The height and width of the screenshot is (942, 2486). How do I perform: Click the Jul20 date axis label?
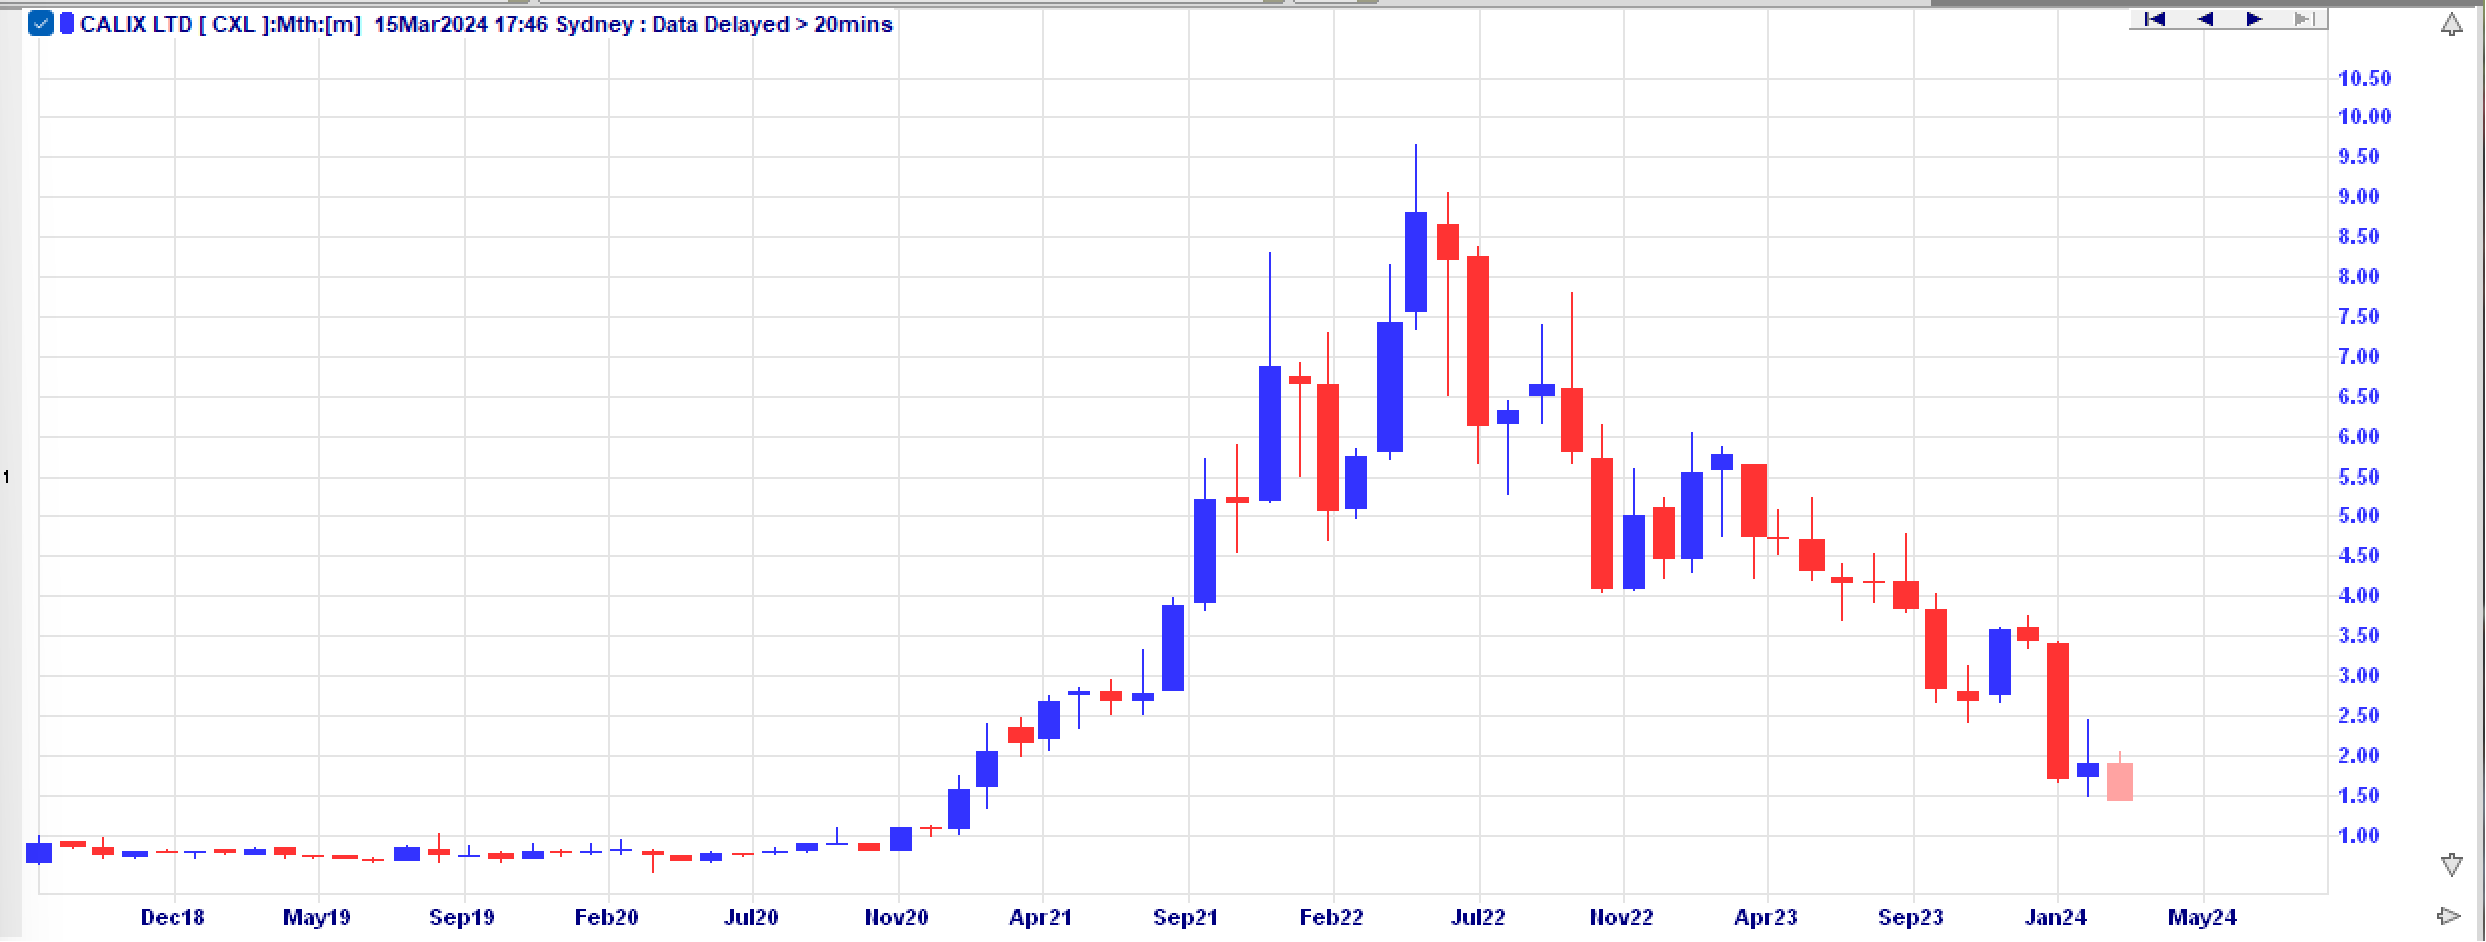[x=751, y=917]
